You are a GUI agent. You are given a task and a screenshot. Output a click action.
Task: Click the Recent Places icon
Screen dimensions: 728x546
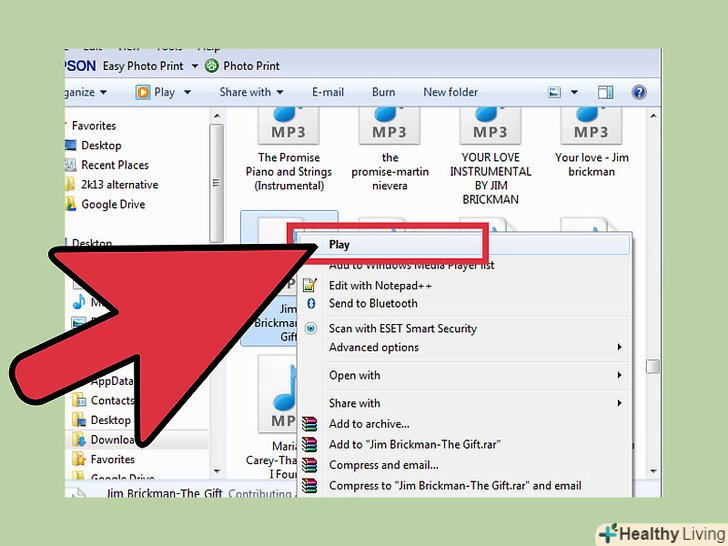coord(71,165)
